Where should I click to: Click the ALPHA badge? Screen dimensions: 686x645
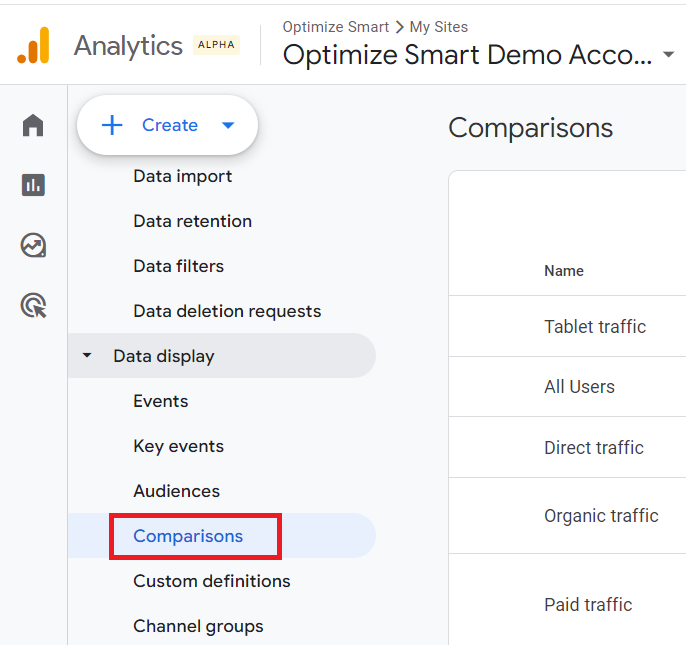point(216,45)
